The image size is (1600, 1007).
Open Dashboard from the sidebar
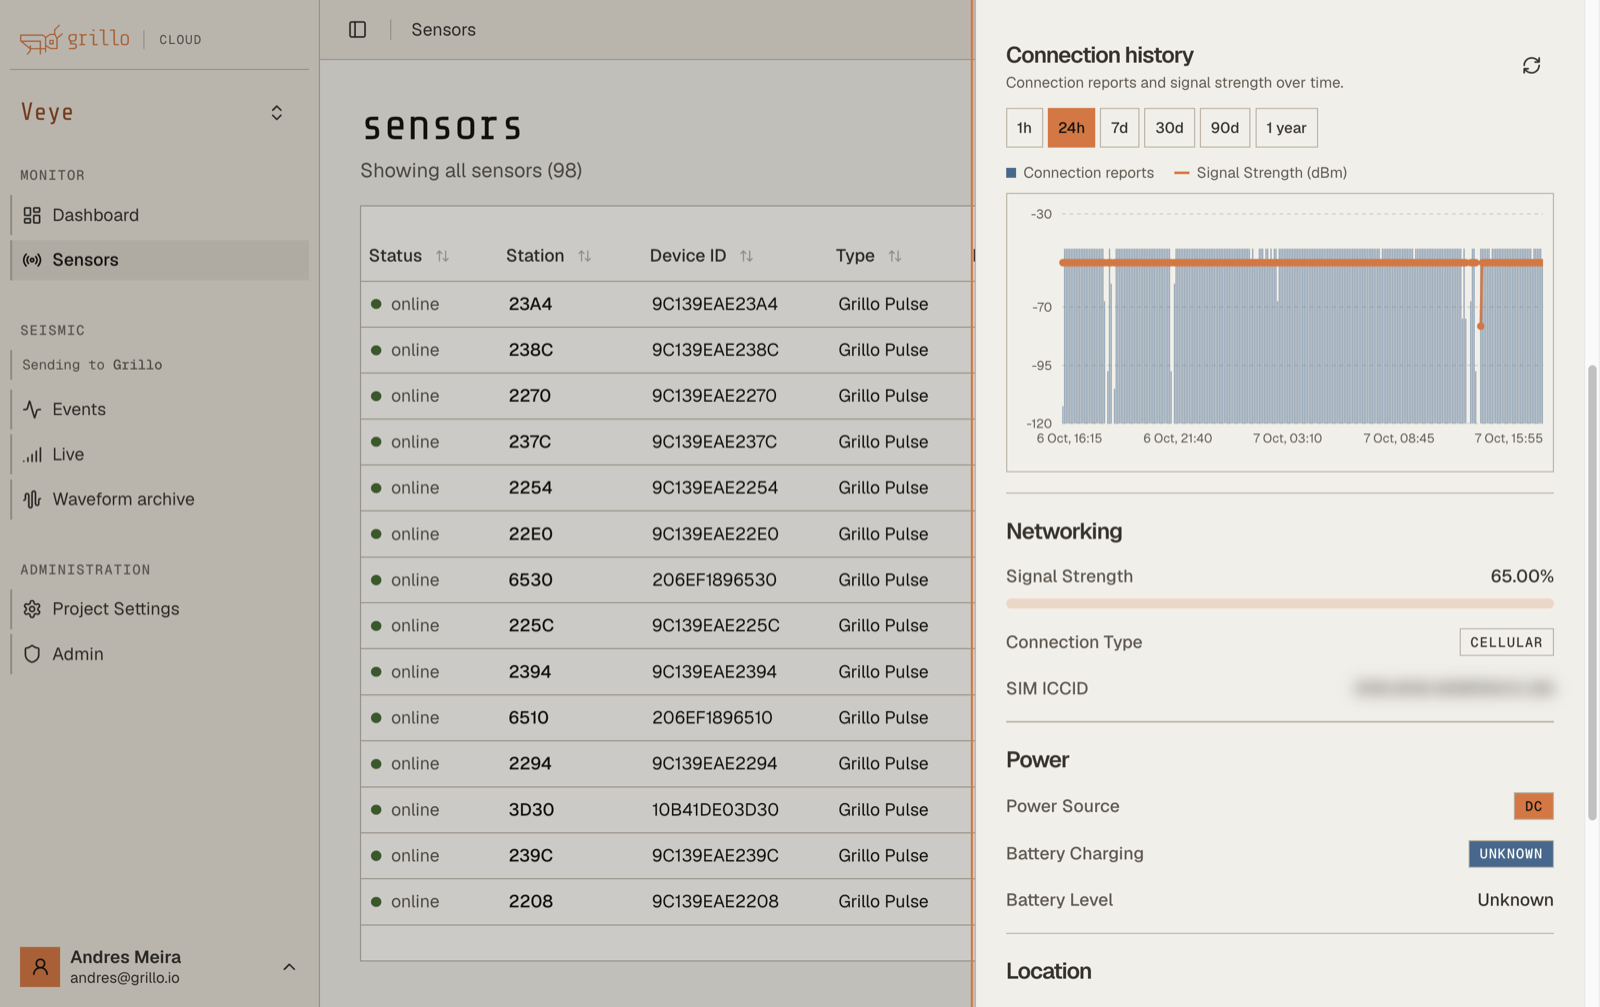[x=160, y=215]
